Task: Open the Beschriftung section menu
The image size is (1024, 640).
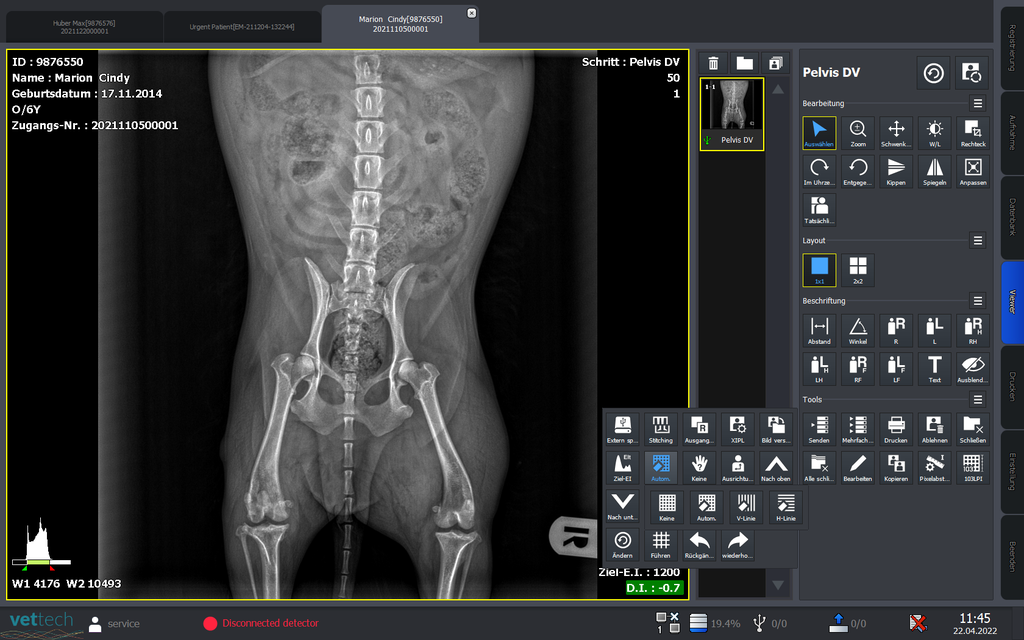Action: pos(978,300)
